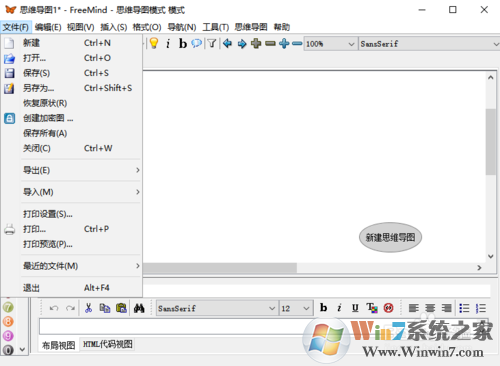Switch to the HTML代码视图 tab

(x=108, y=344)
